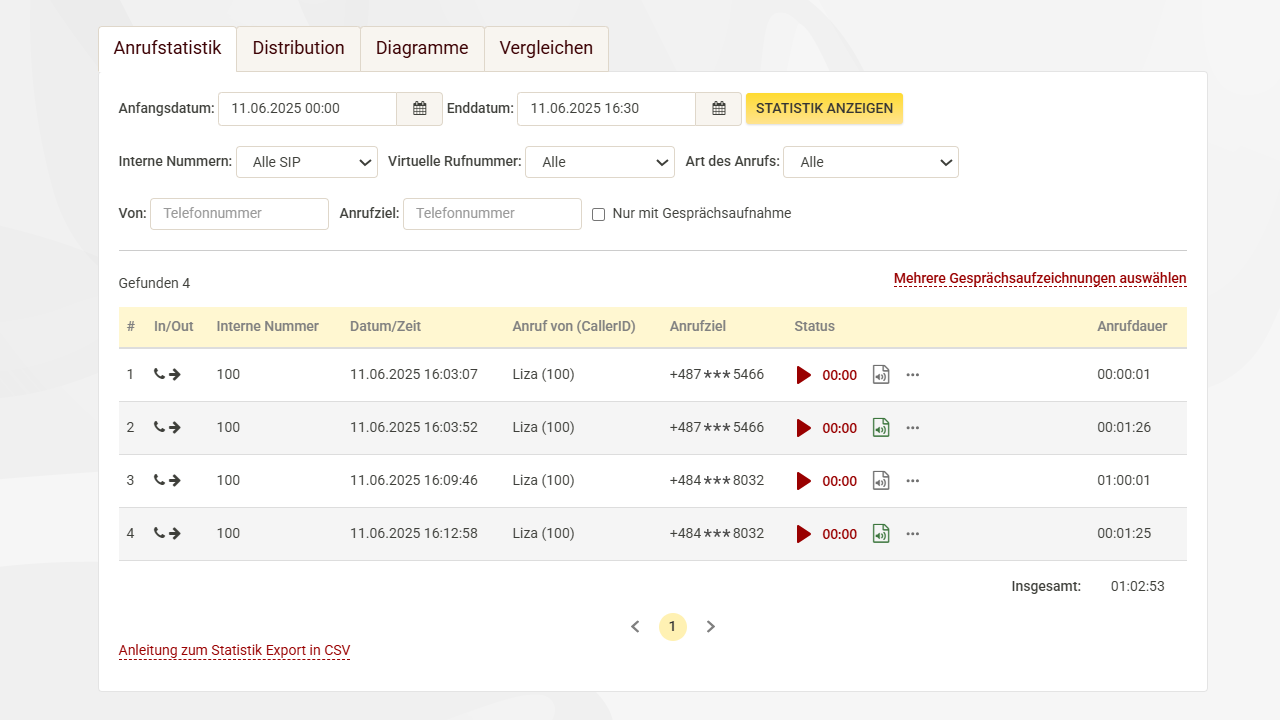Click outgoing call icon in row 3
This screenshot has height=720, width=1280.
click(167, 480)
